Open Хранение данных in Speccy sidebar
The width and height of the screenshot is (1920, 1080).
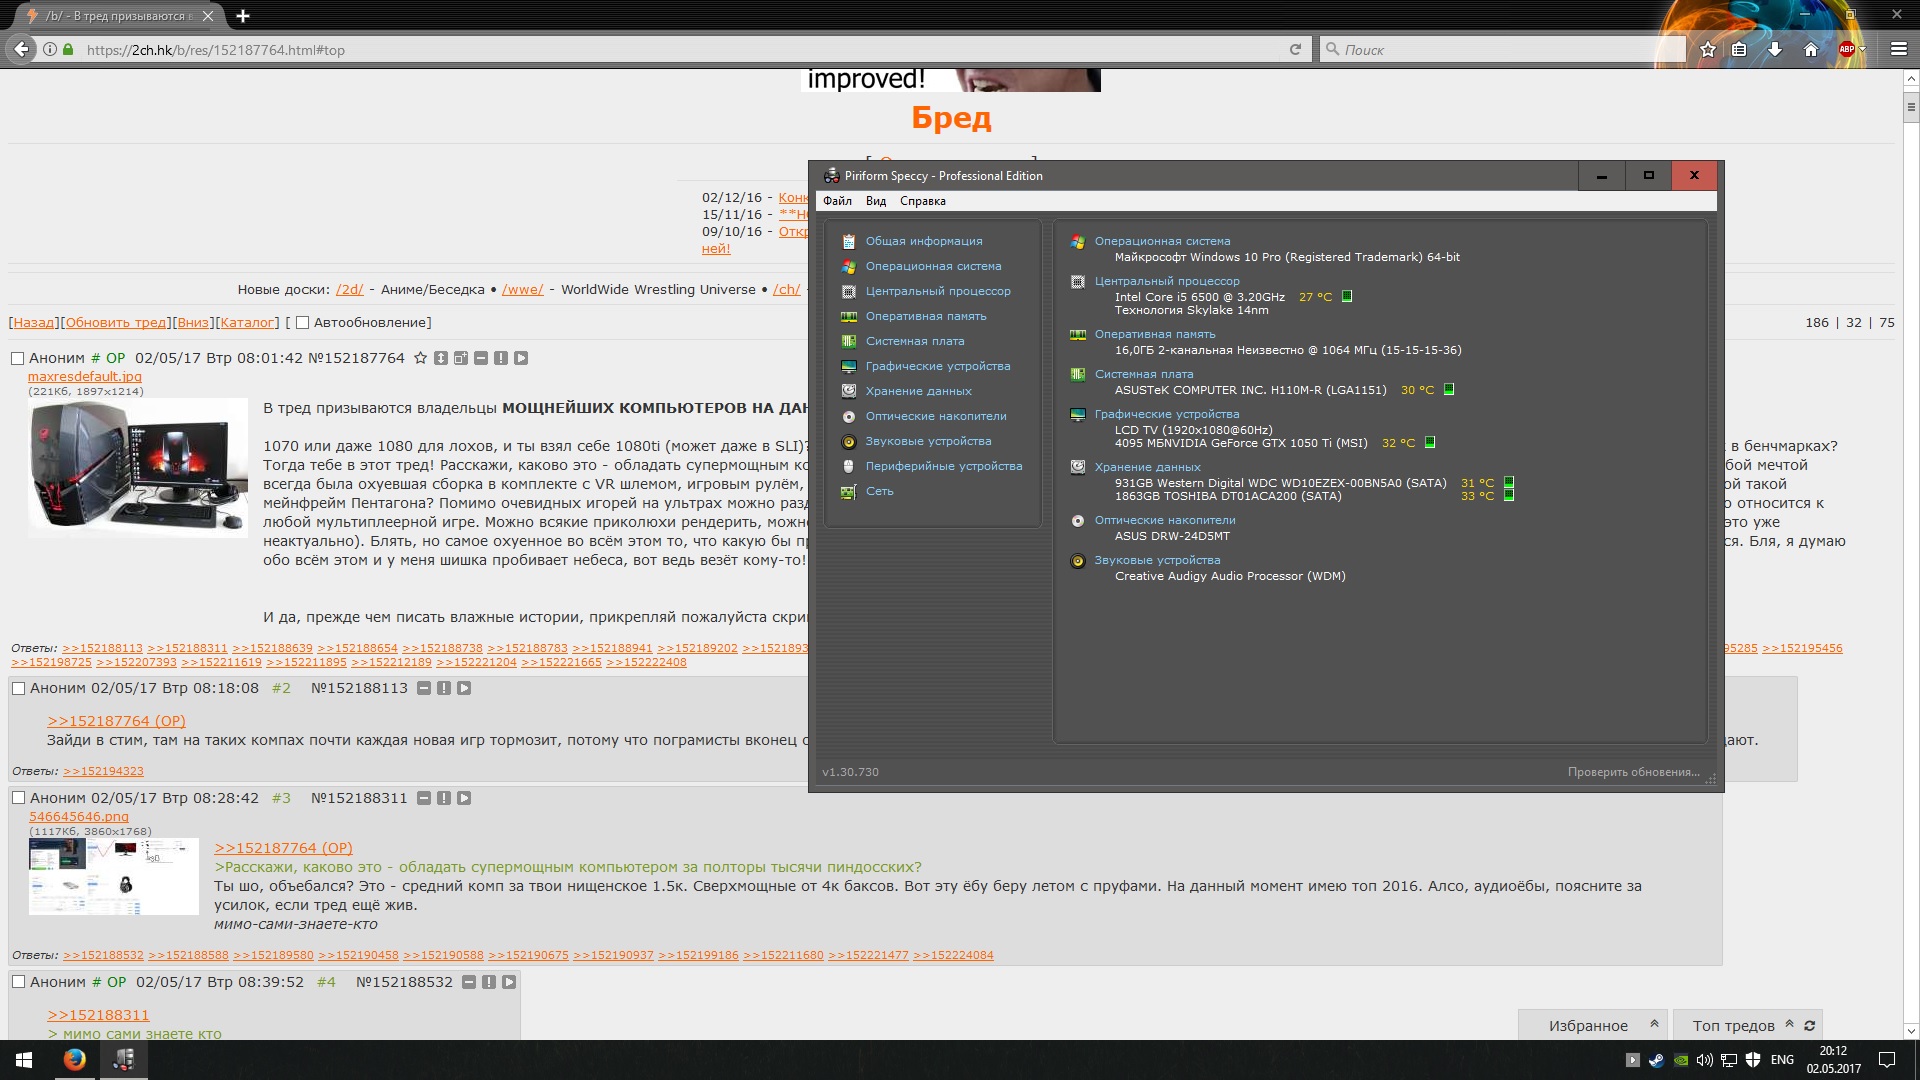(918, 391)
